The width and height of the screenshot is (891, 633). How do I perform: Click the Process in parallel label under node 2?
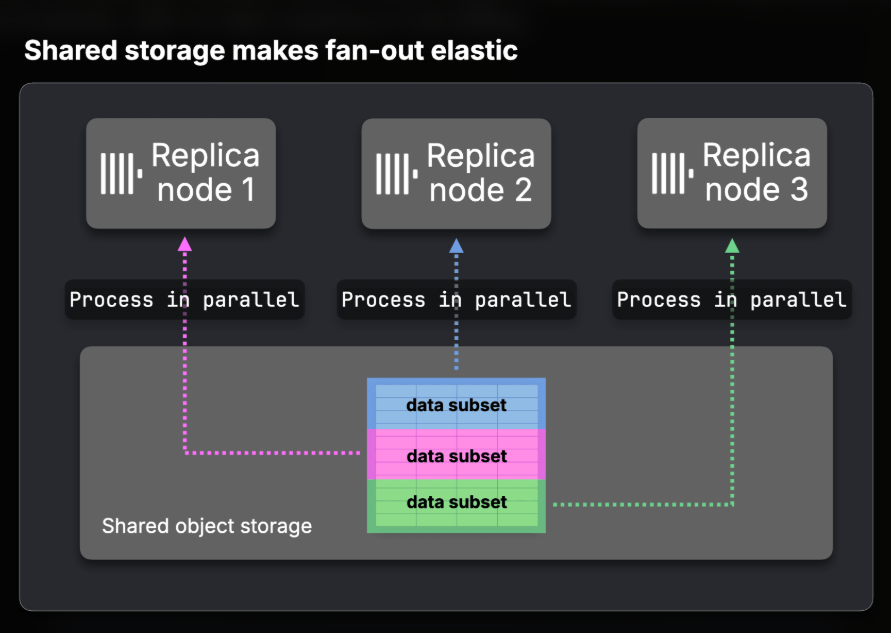456,299
